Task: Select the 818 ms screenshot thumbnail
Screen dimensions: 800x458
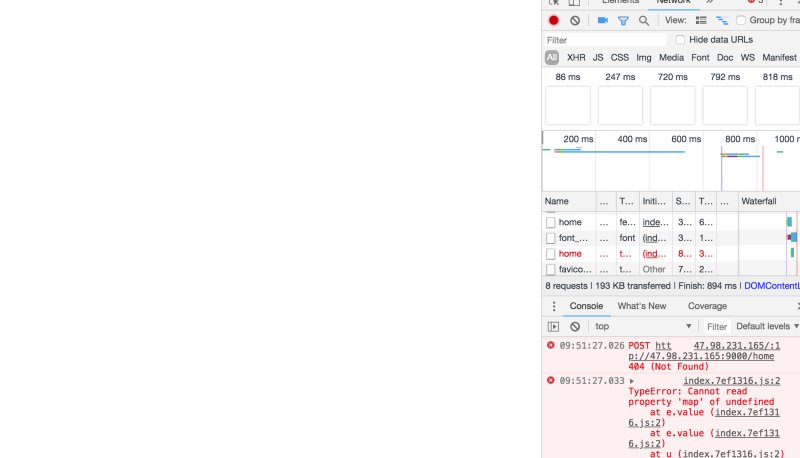Action: [778, 105]
